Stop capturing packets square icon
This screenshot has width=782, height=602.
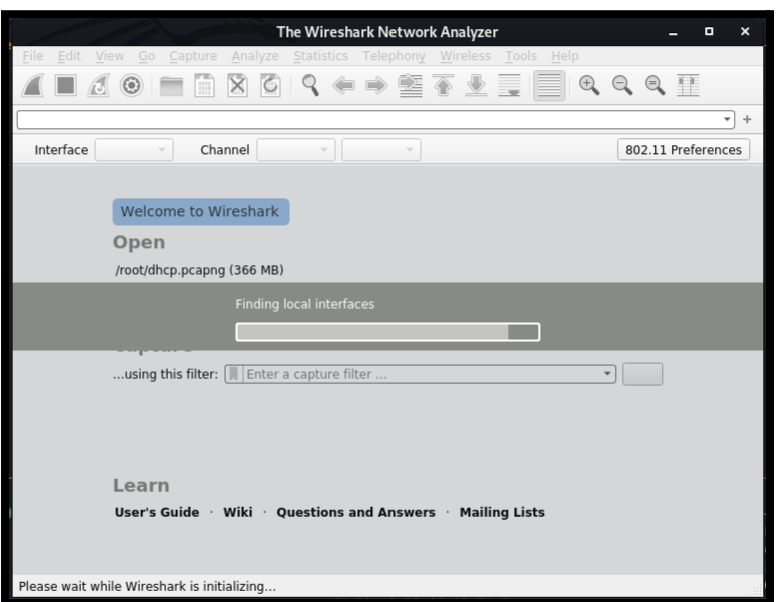pyautogui.click(x=66, y=85)
